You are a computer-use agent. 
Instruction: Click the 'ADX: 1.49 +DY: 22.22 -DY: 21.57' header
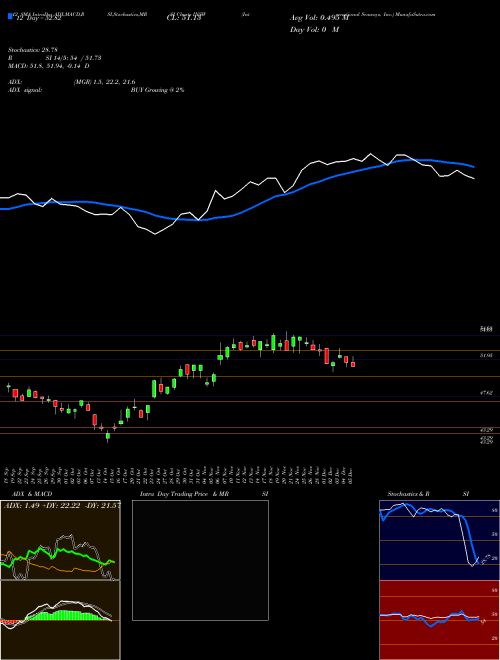[x=62, y=506]
